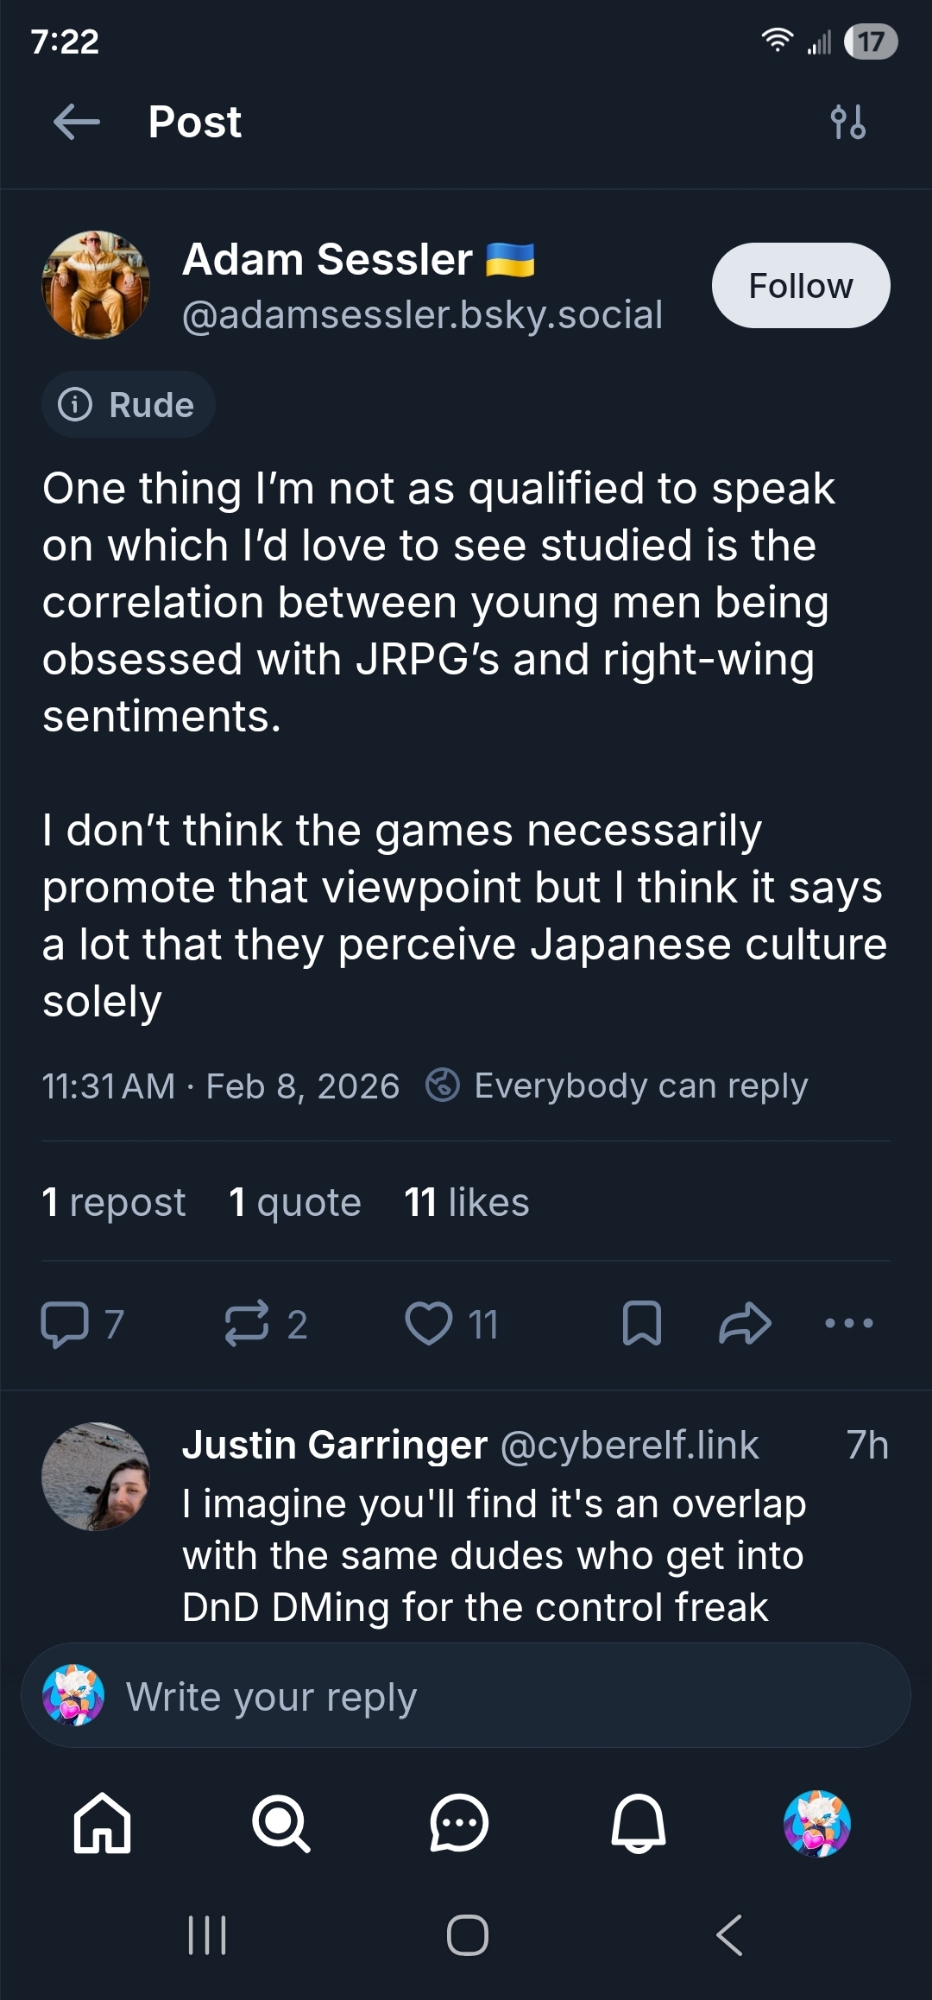
Task: Bookmark this post
Action: click(x=641, y=1324)
